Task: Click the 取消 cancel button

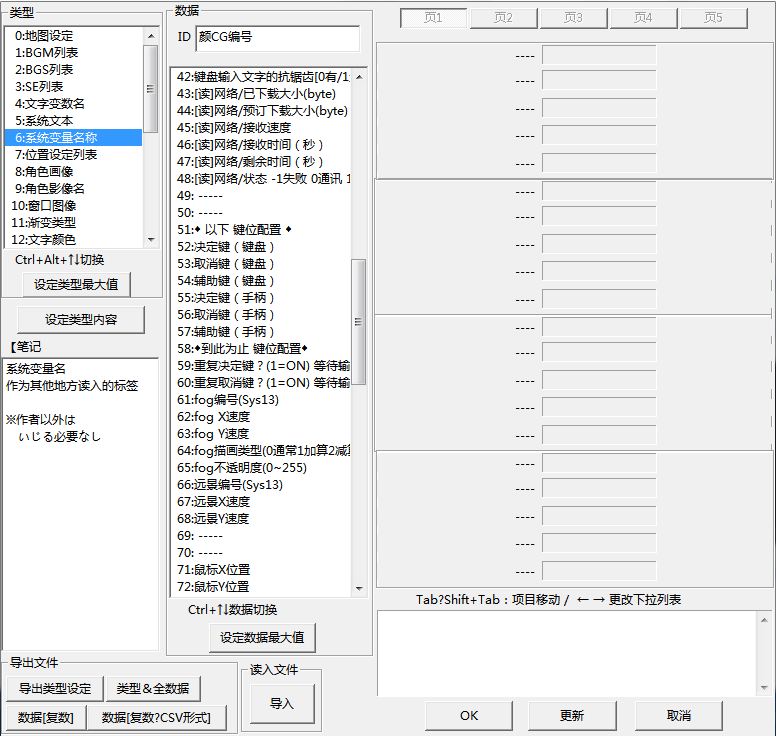Action: pos(679,716)
